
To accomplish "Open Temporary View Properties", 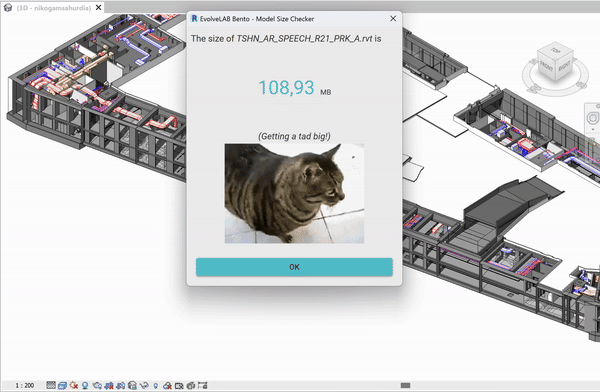I will coord(179,385).
